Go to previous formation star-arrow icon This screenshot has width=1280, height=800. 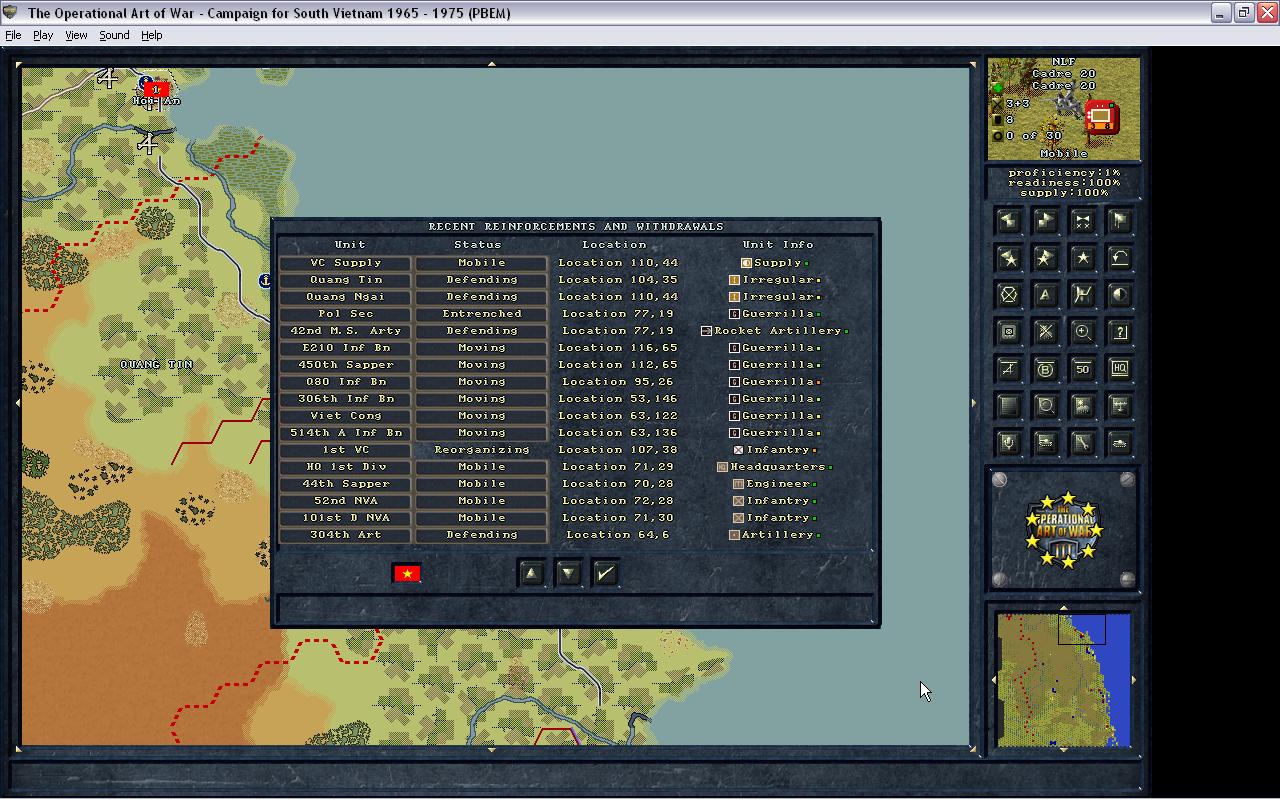[1008, 258]
